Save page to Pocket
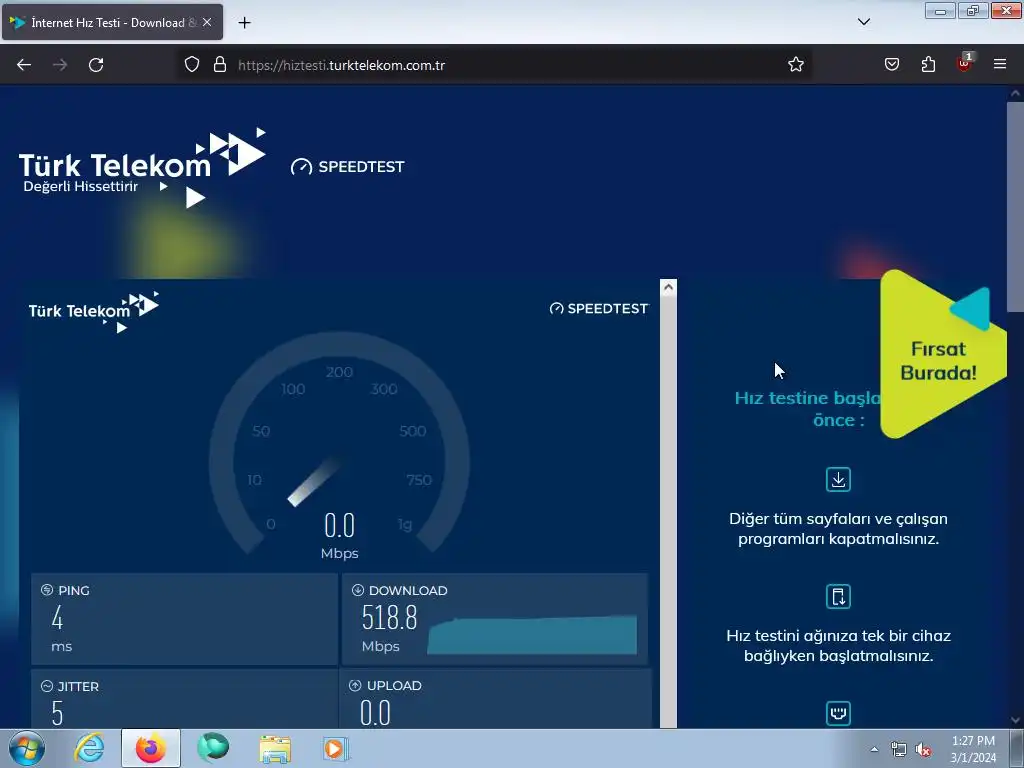Viewport: 1024px width, 768px height. (891, 65)
